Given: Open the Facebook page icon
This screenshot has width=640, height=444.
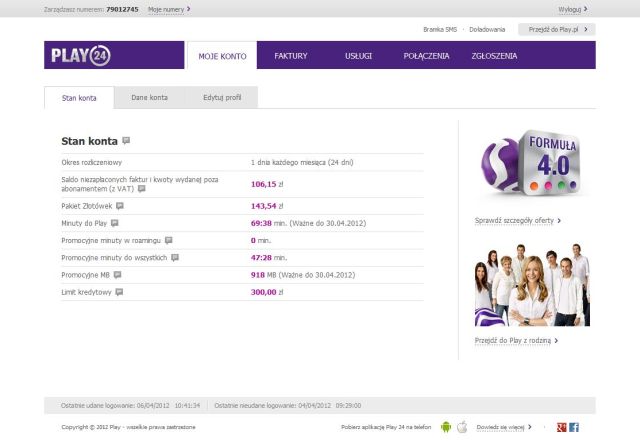Looking at the screenshot, I should [x=574, y=427].
